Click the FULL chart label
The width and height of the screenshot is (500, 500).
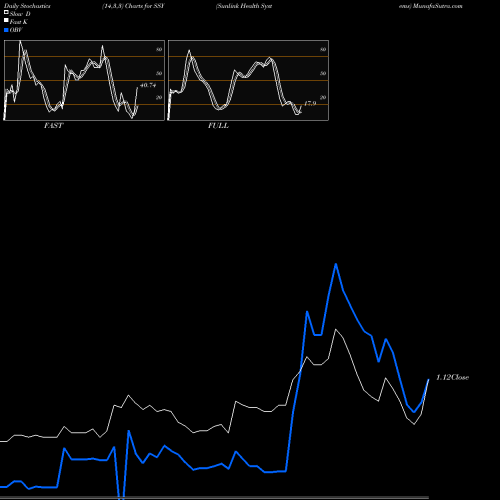click(218, 126)
